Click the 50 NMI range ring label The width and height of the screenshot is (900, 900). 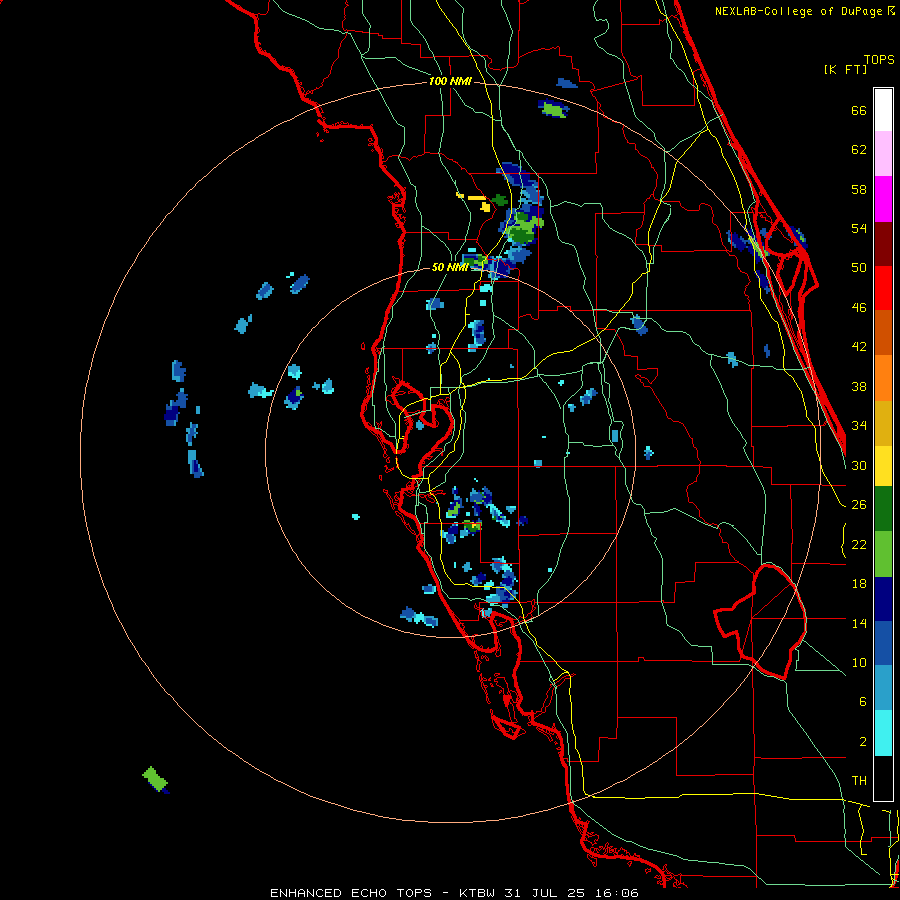click(450, 267)
